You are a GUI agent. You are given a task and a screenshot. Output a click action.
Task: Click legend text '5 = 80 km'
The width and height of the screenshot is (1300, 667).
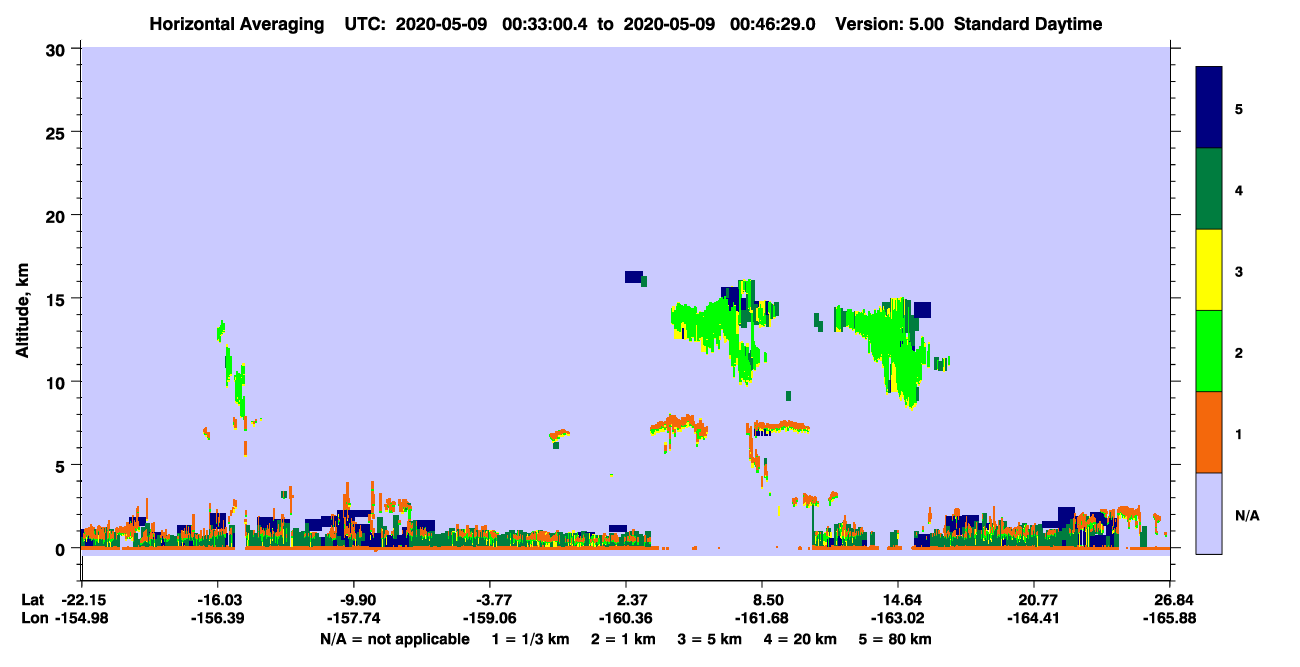895,638
